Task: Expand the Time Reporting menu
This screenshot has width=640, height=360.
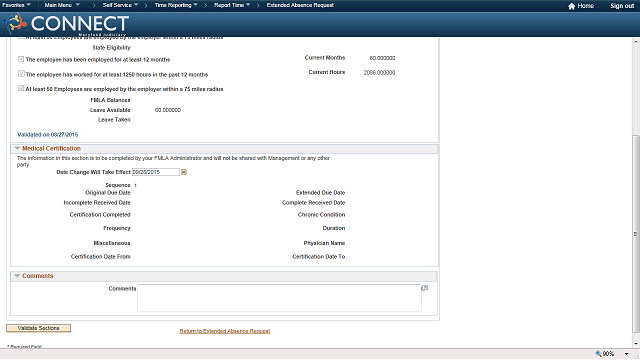Action: click(176, 5)
